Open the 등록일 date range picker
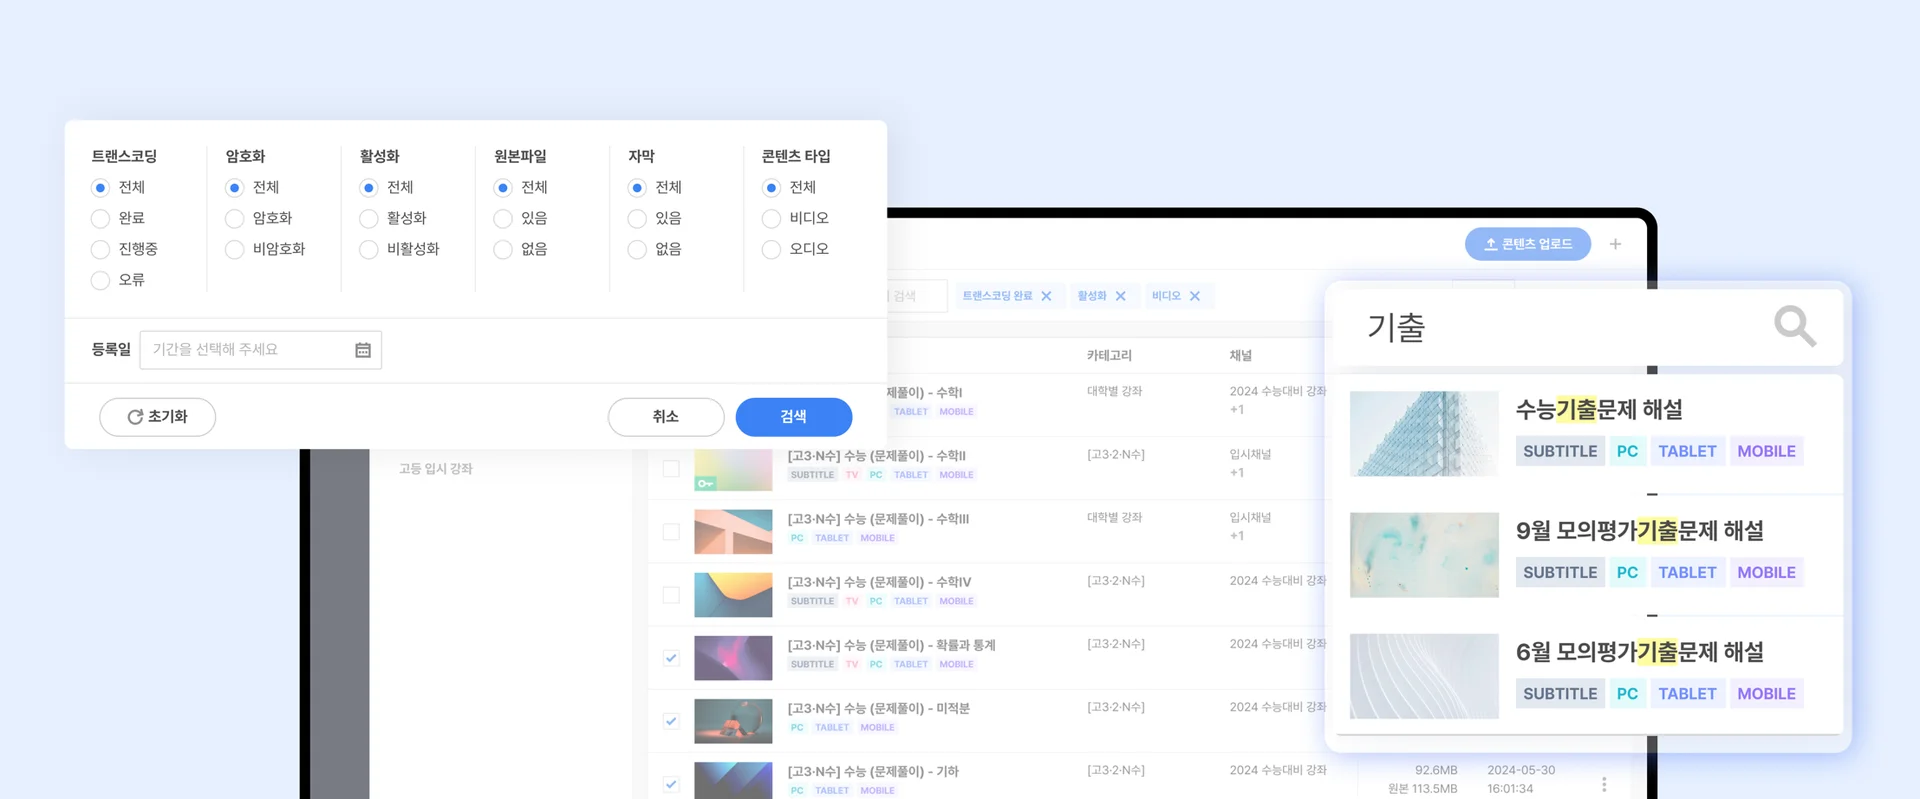 [250, 350]
